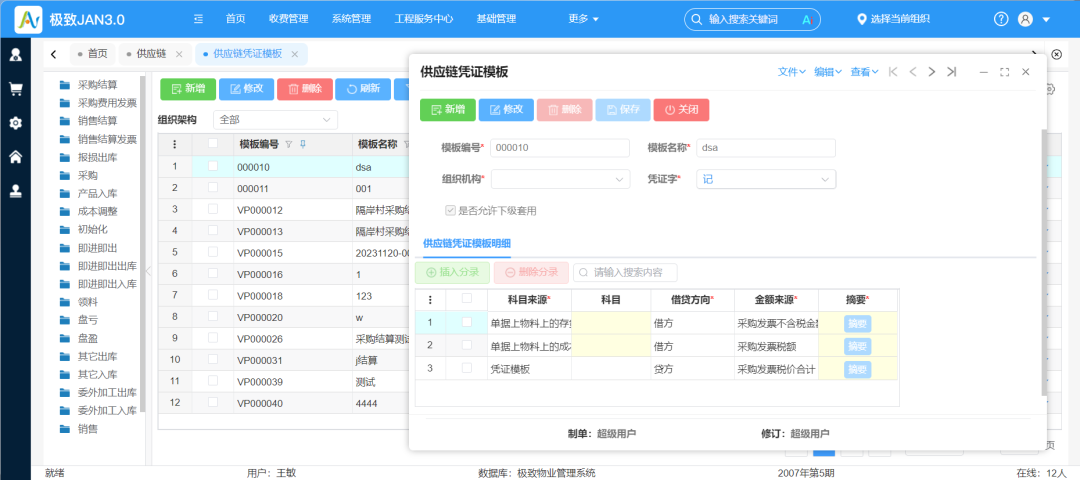Click the 请输入搜索内容 search box

pos(625,272)
